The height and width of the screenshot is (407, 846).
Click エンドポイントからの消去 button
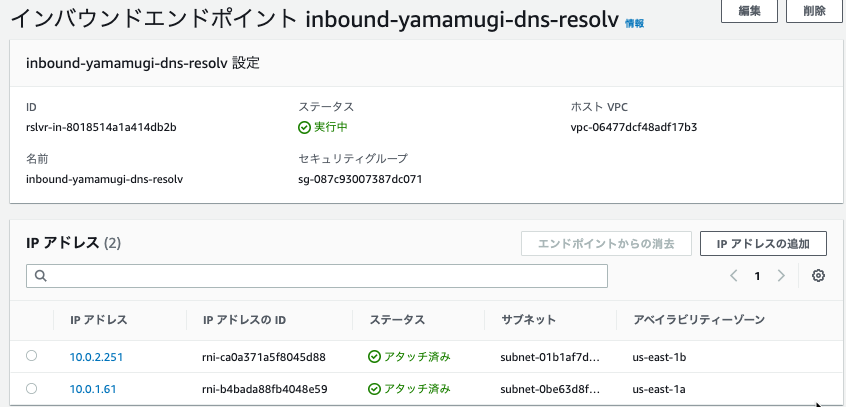tap(606, 243)
